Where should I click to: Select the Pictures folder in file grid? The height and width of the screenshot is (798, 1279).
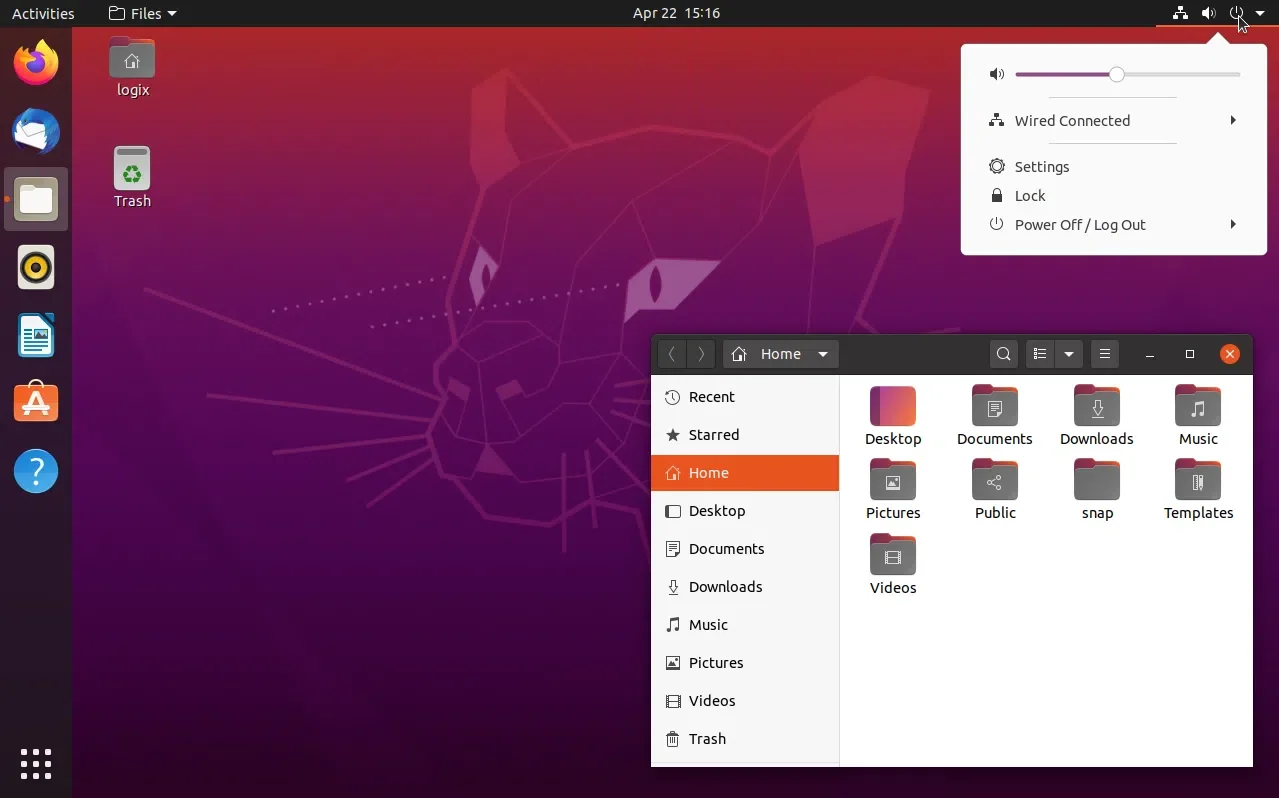click(893, 490)
